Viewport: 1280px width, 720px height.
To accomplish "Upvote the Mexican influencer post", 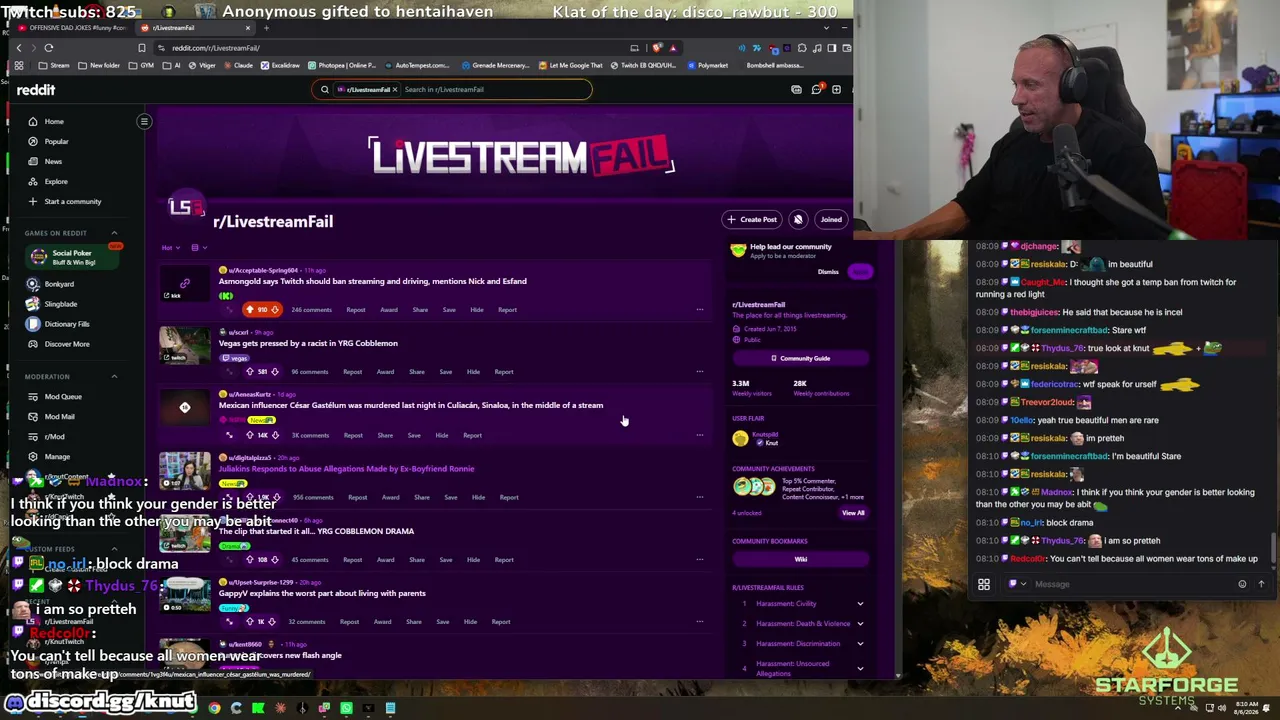I will pyautogui.click(x=250, y=435).
